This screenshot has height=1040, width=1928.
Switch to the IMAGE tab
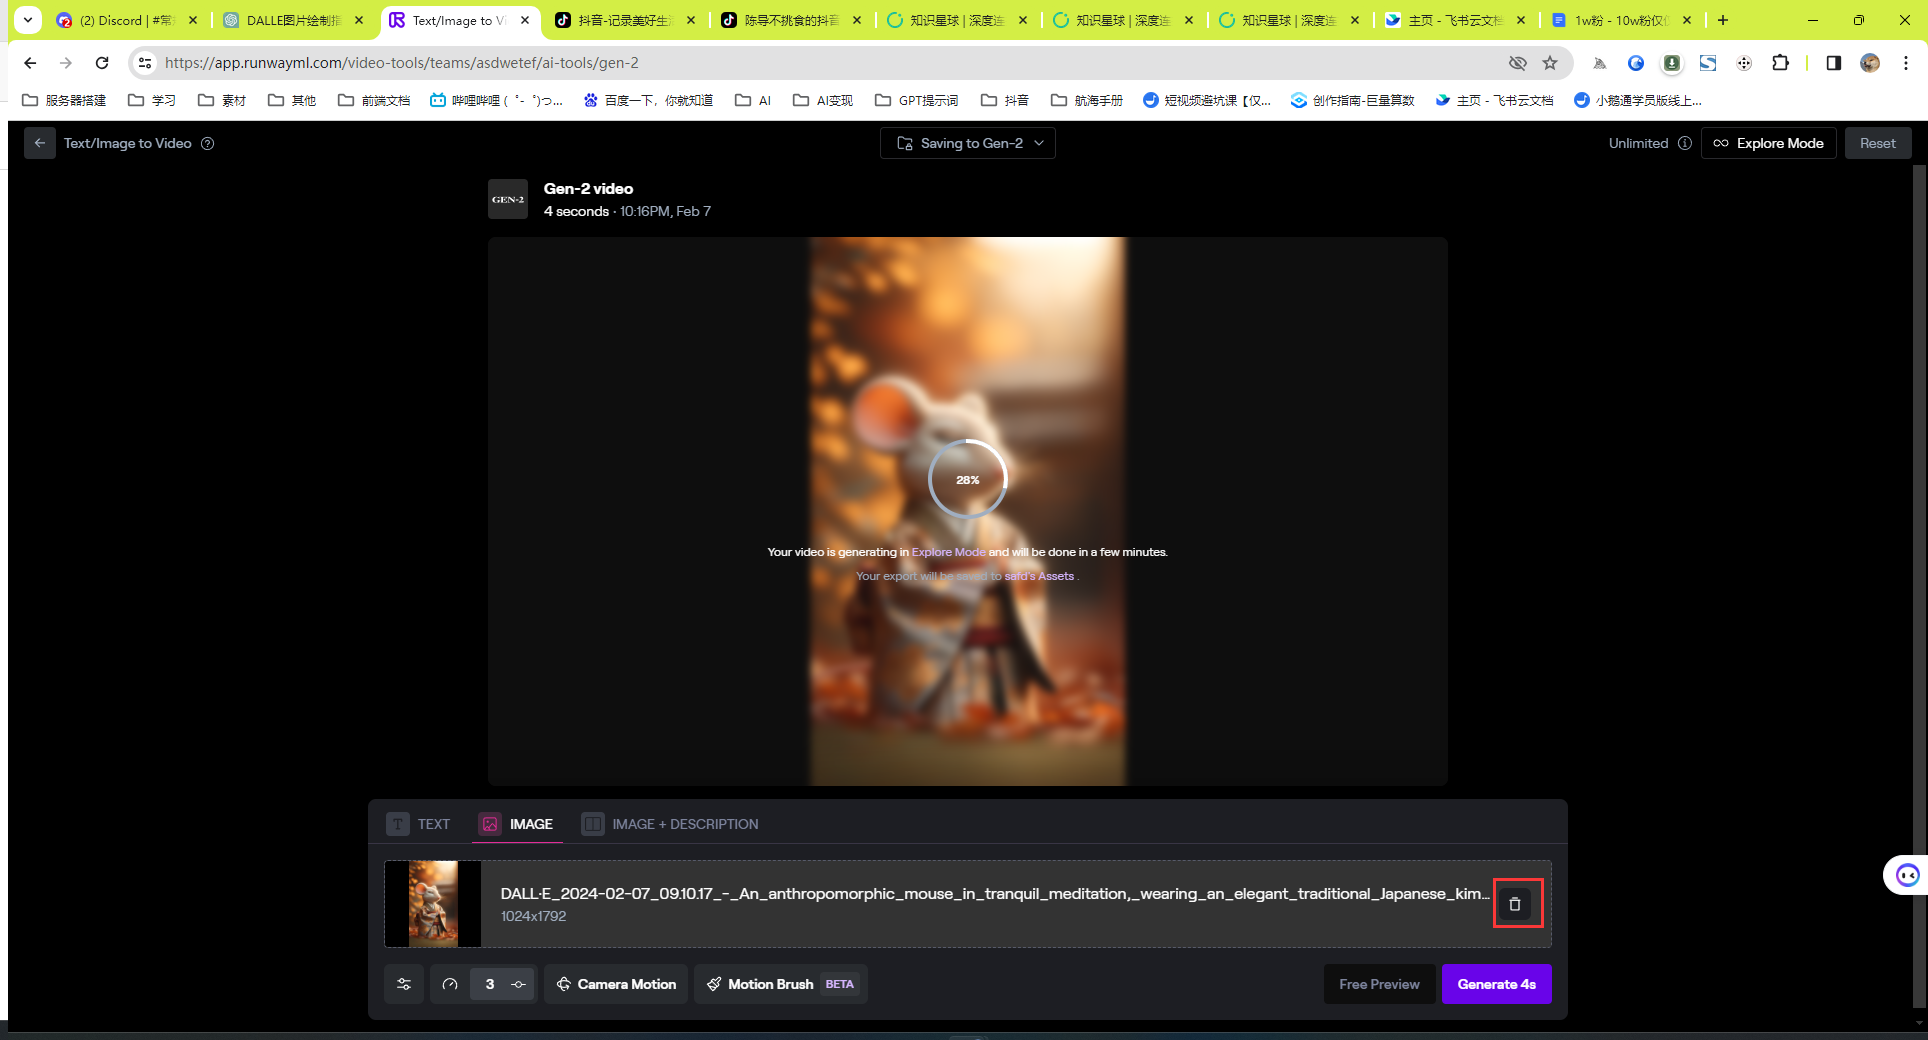(517, 824)
